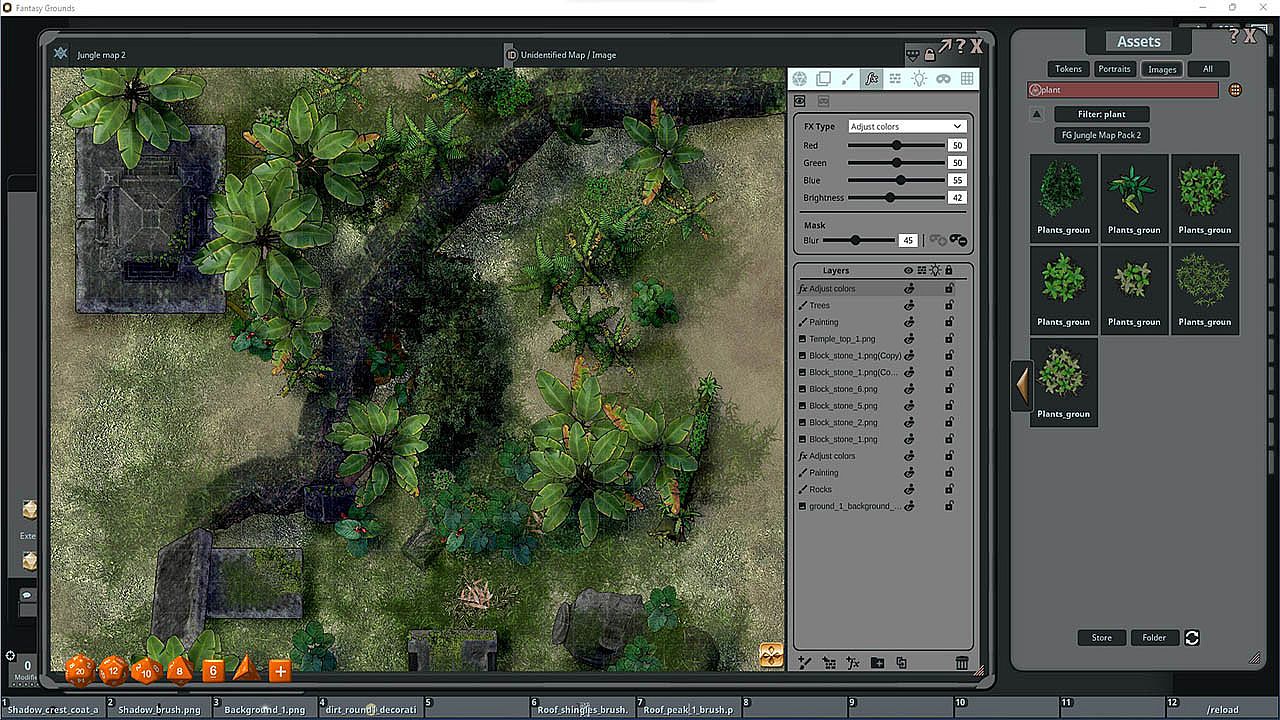Image resolution: width=1280 pixels, height=720 pixels.
Task: Unlock the Temple_top_1.png layer
Action: (x=949, y=339)
